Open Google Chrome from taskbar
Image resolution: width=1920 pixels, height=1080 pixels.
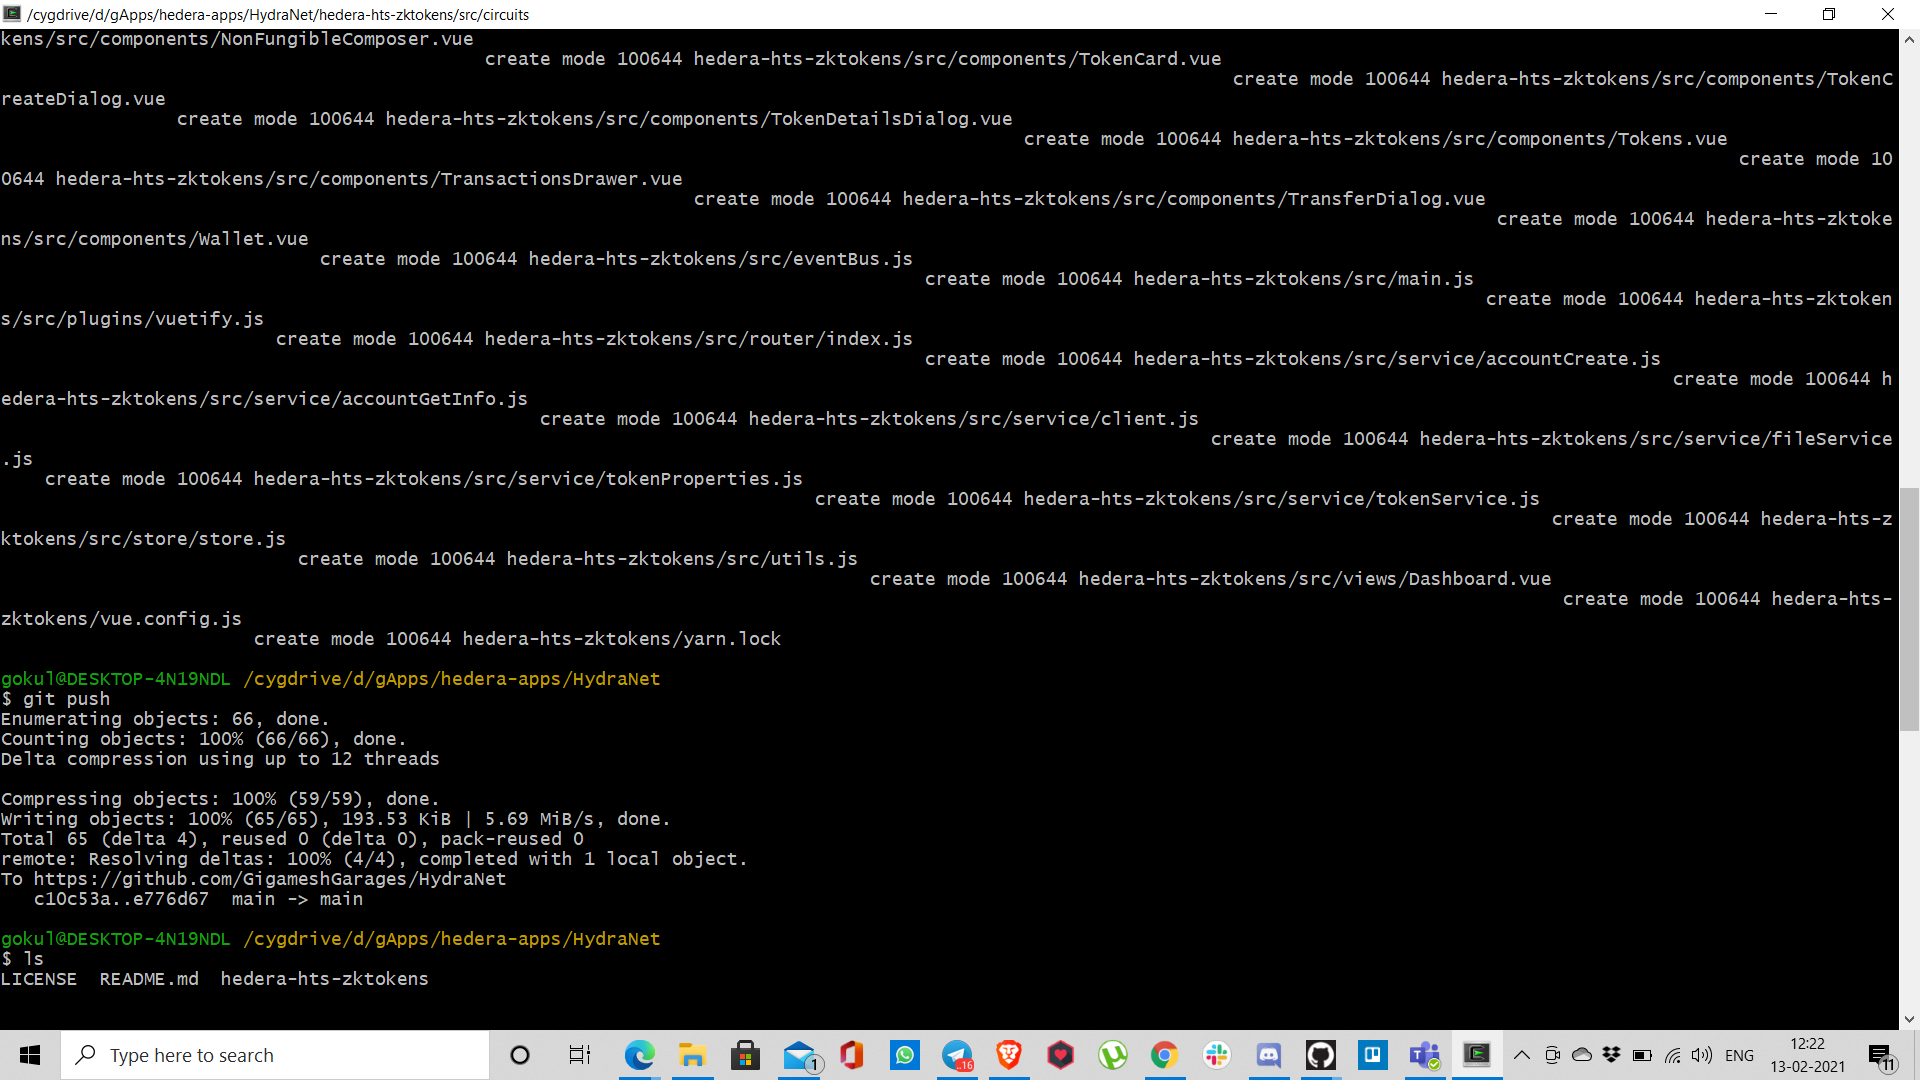coord(1164,1055)
